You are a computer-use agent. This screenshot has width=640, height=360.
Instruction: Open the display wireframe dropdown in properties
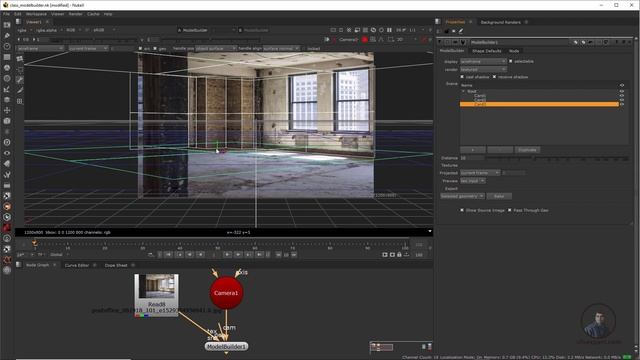[483, 61]
